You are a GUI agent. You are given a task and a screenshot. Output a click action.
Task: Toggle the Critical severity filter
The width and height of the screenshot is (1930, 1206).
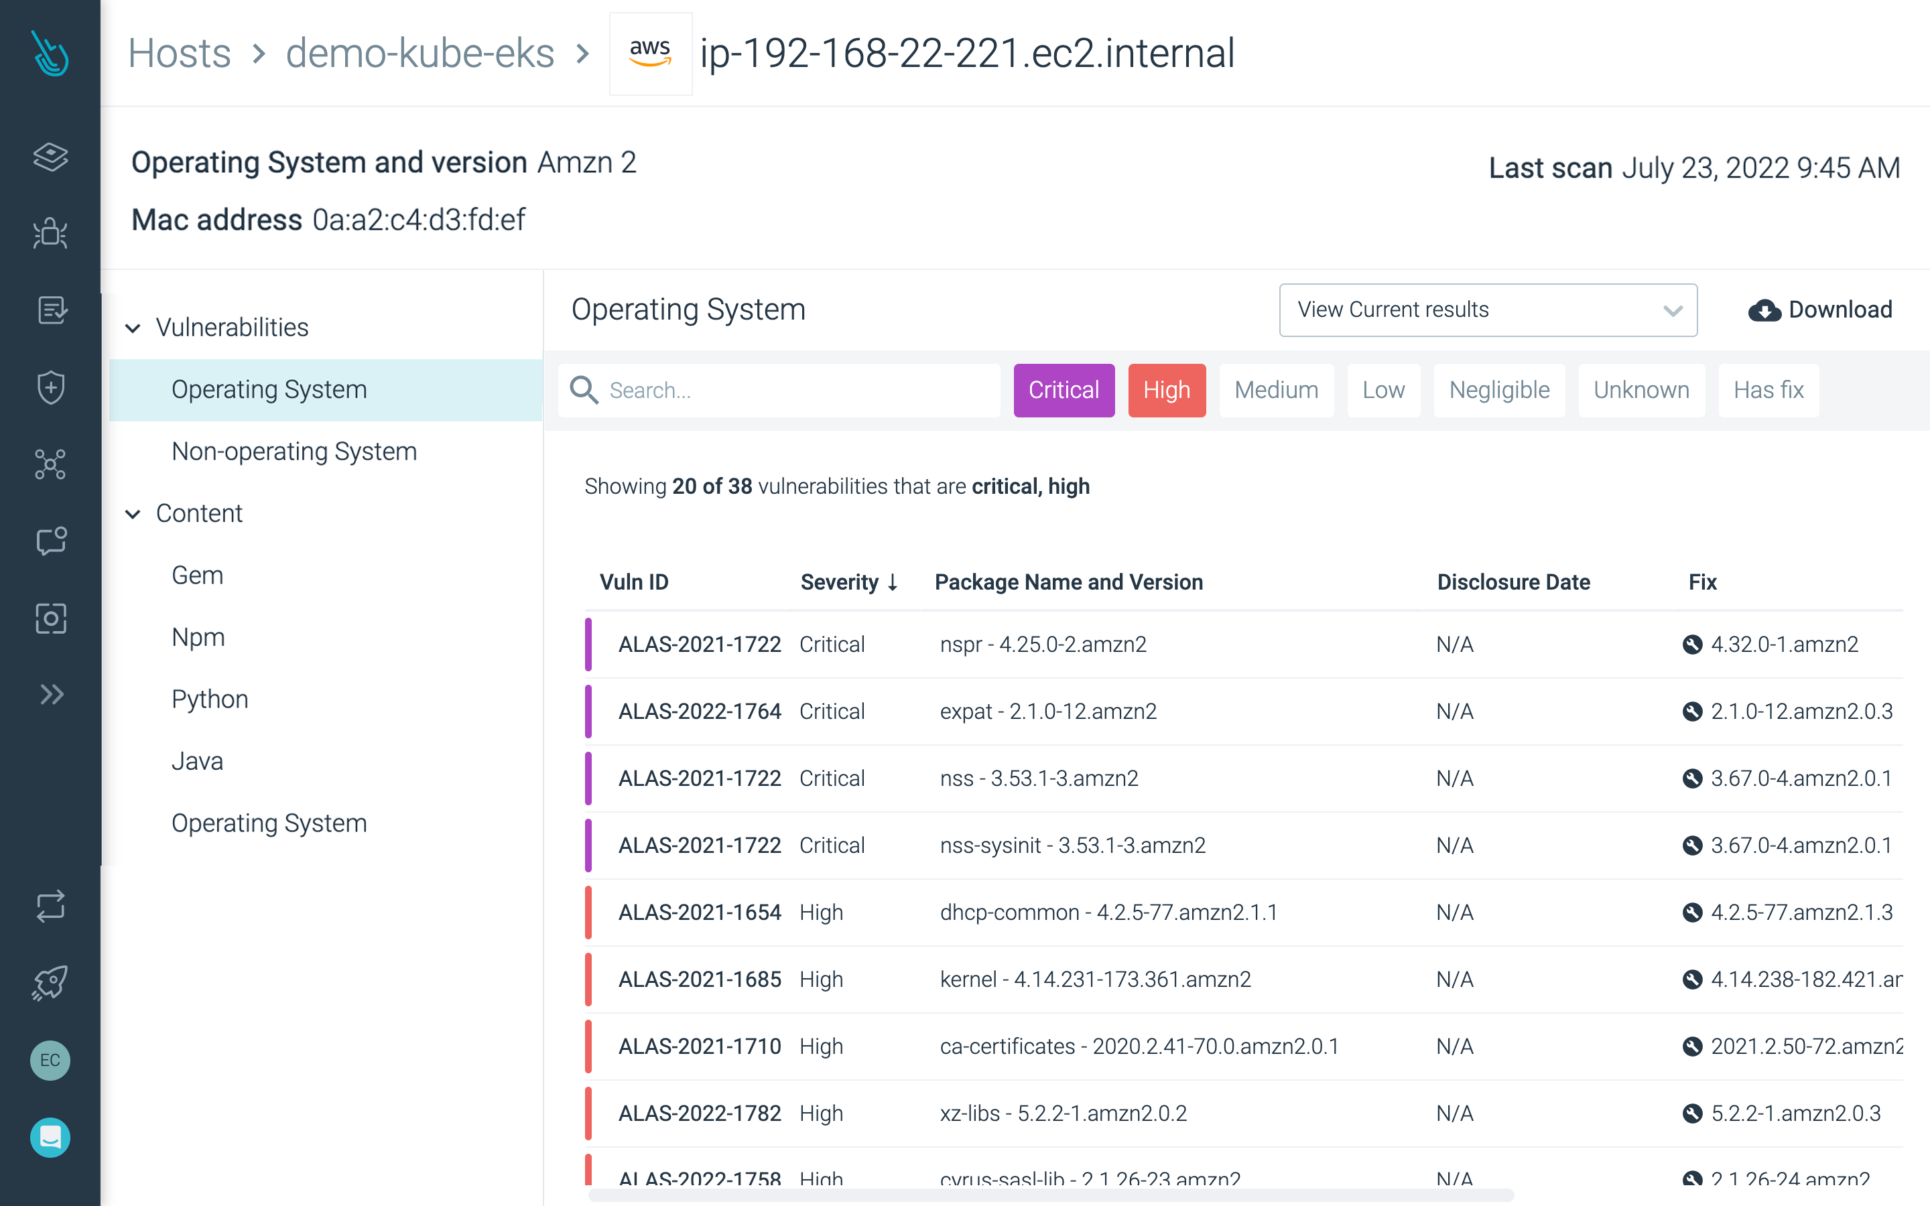1063,390
